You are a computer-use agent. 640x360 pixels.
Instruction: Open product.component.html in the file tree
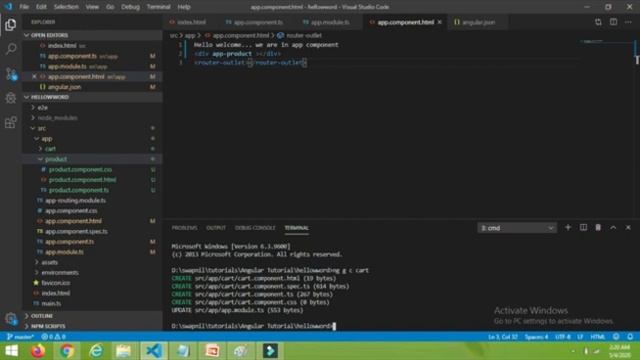tap(82, 180)
